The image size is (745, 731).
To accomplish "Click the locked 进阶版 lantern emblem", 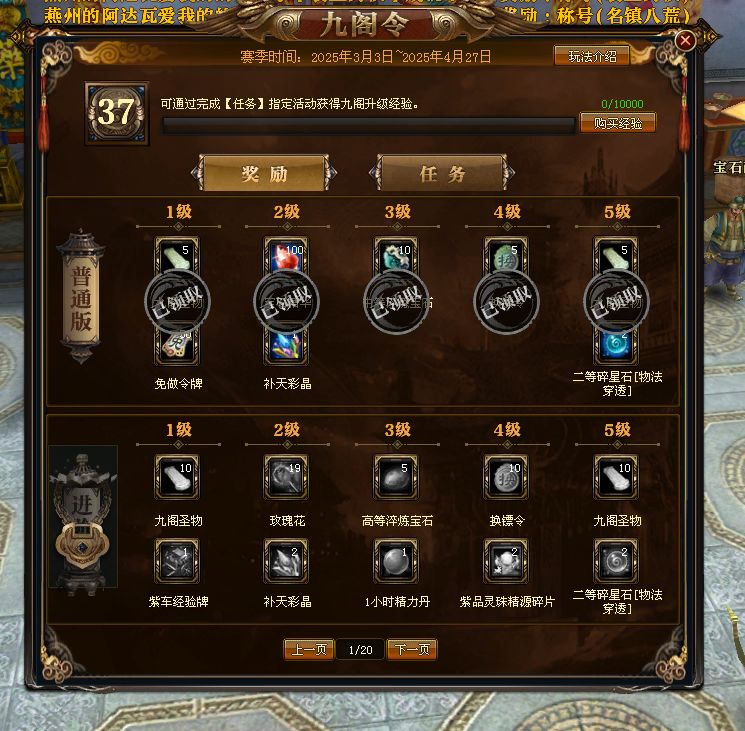I will (83, 517).
